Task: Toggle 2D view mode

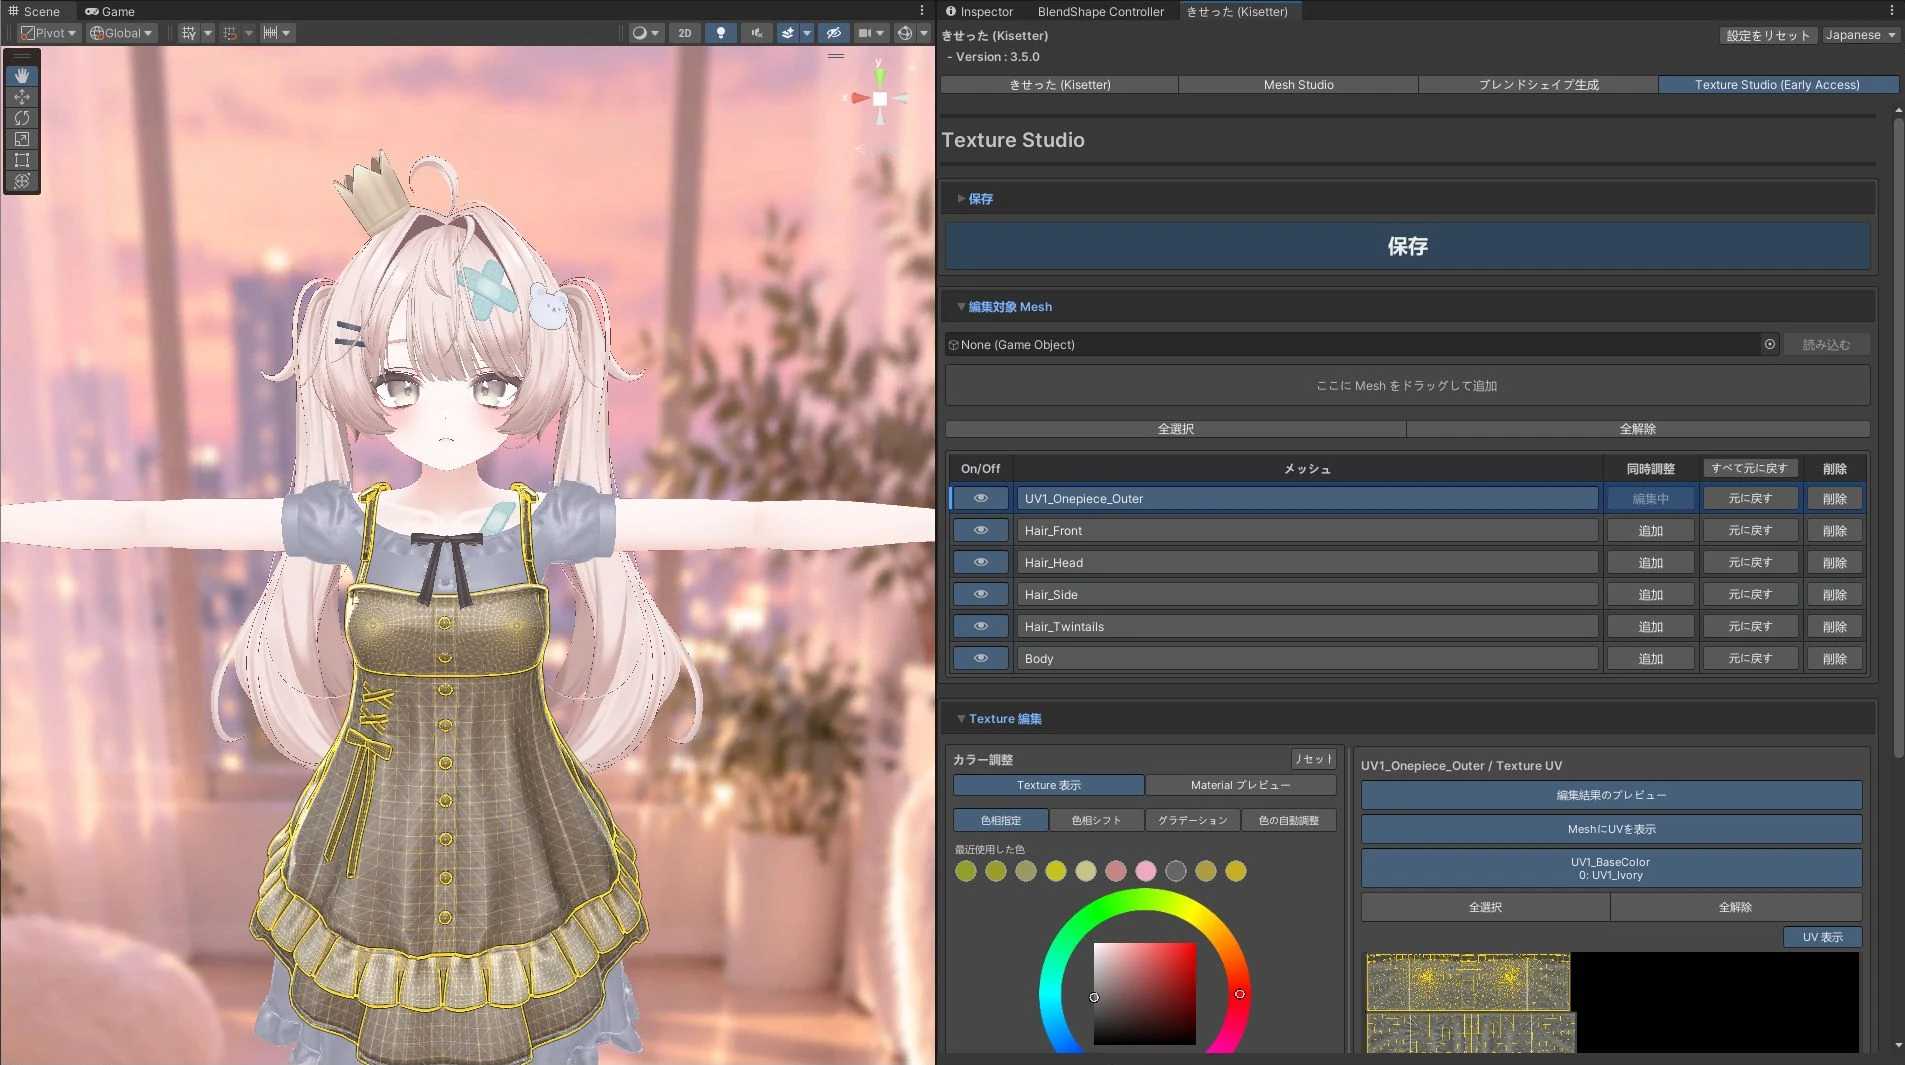Action: [685, 33]
